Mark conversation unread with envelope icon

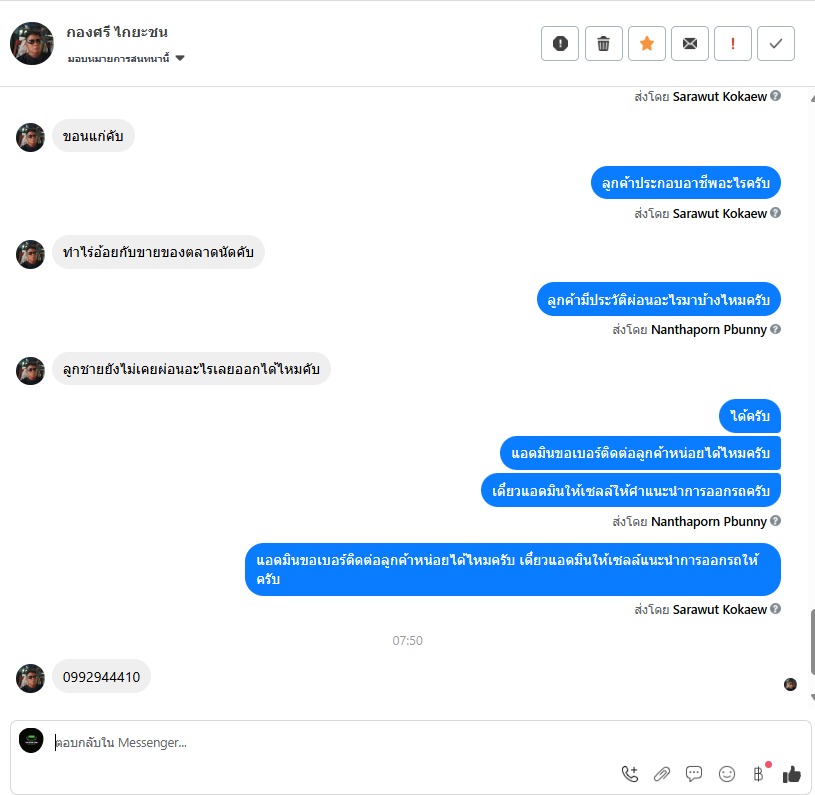(690, 44)
